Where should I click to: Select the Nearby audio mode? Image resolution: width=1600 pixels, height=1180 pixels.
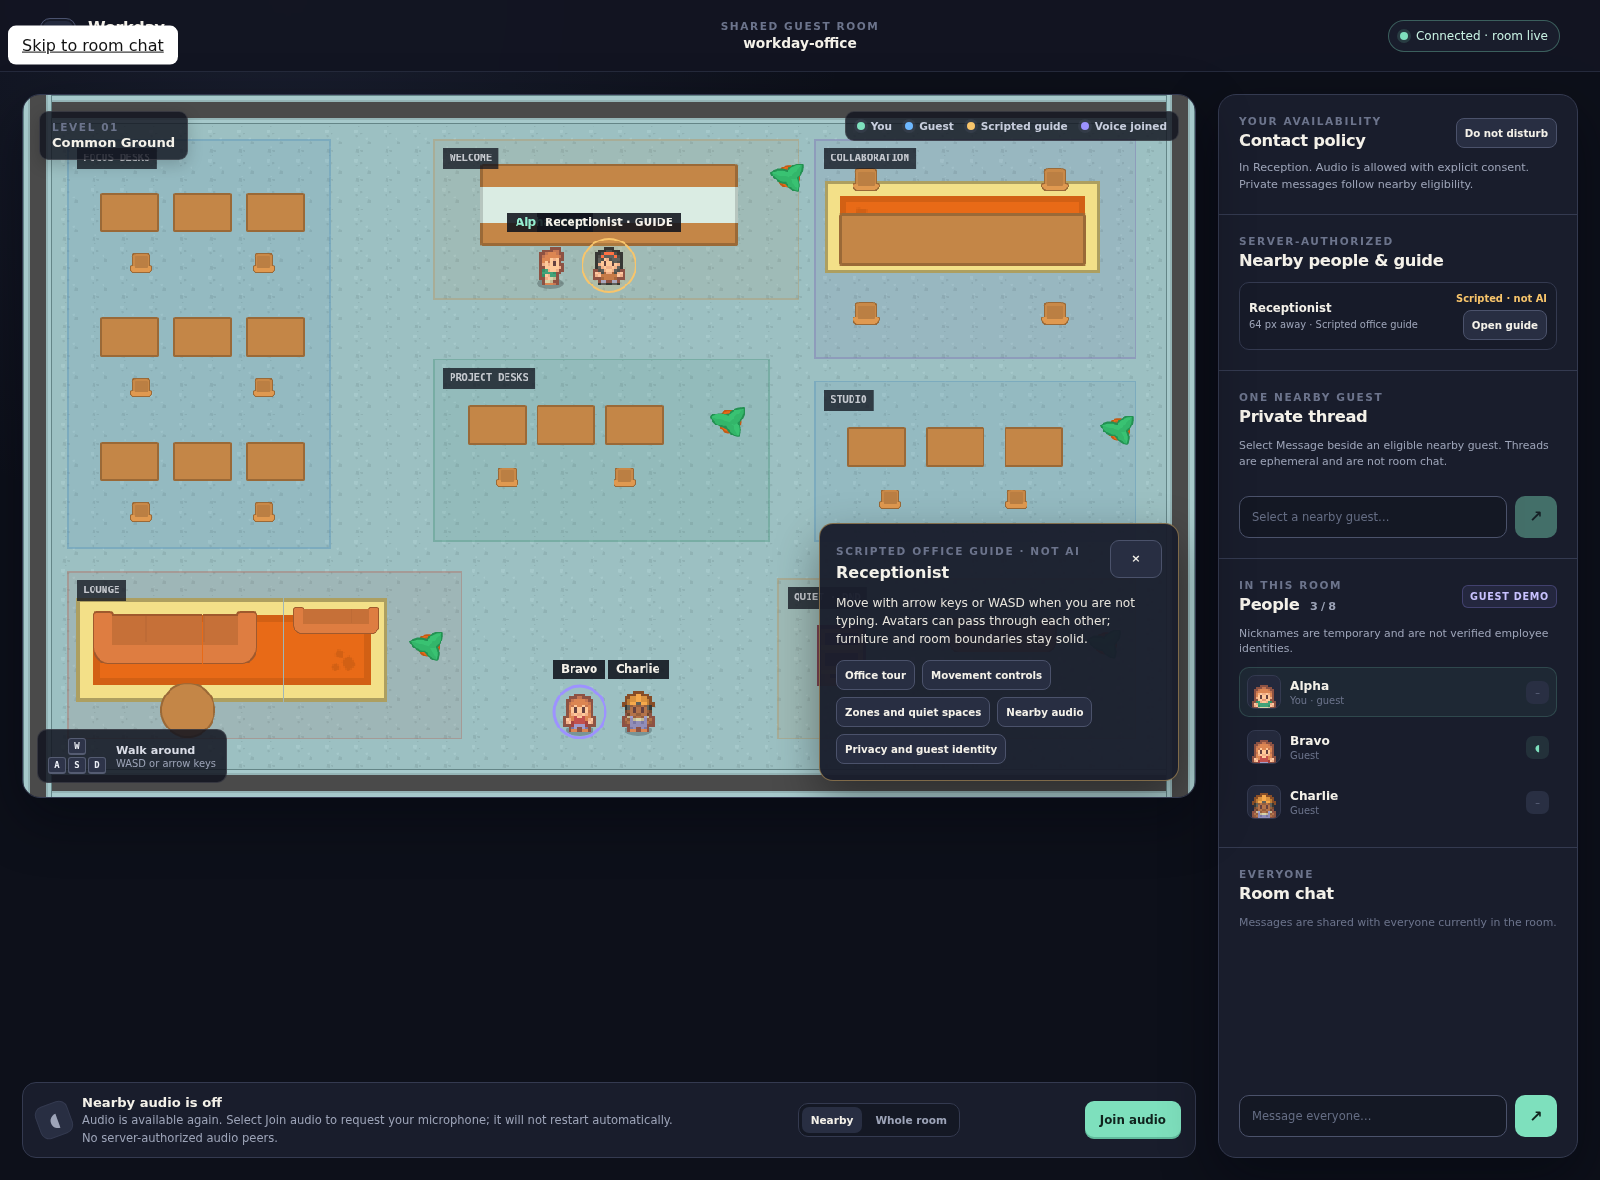coord(832,1120)
